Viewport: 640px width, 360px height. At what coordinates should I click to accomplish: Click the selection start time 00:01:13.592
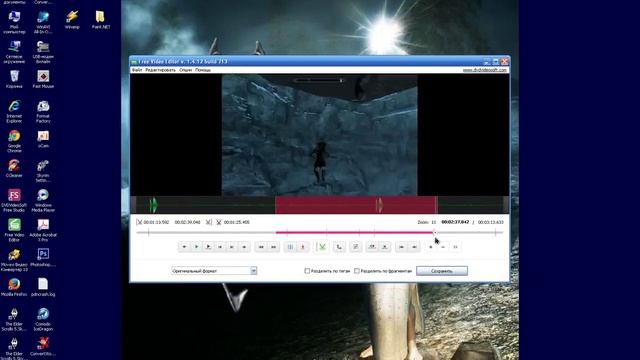point(156,222)
